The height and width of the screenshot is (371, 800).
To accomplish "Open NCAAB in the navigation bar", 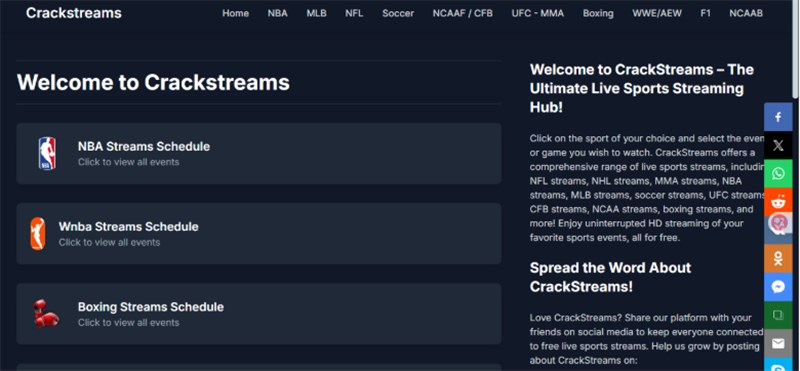I will click(746, 13).
